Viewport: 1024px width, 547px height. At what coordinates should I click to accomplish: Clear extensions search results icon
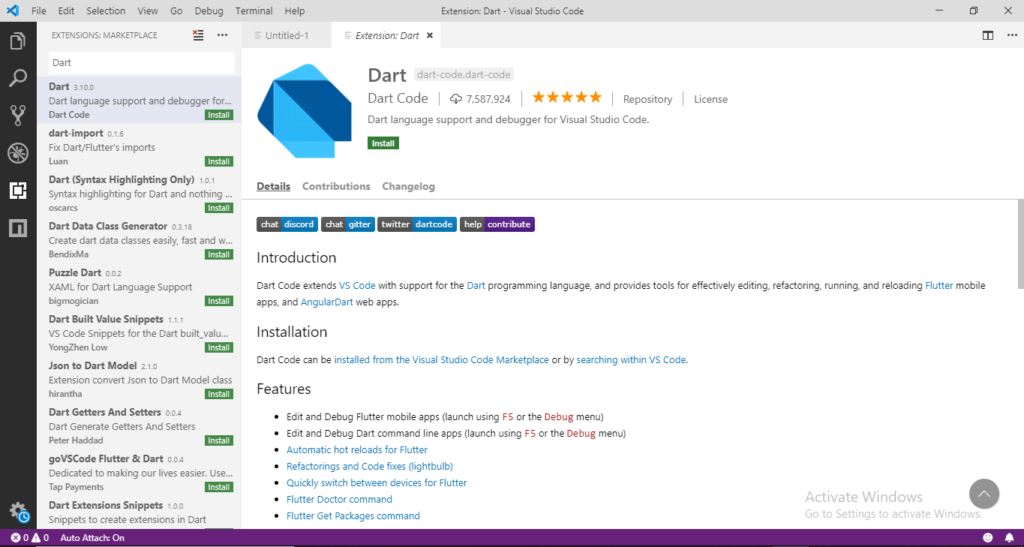(x=198, y=35)
